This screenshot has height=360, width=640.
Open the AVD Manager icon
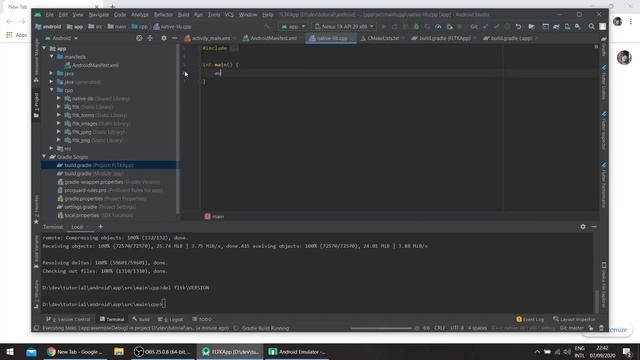click(567, 27)
